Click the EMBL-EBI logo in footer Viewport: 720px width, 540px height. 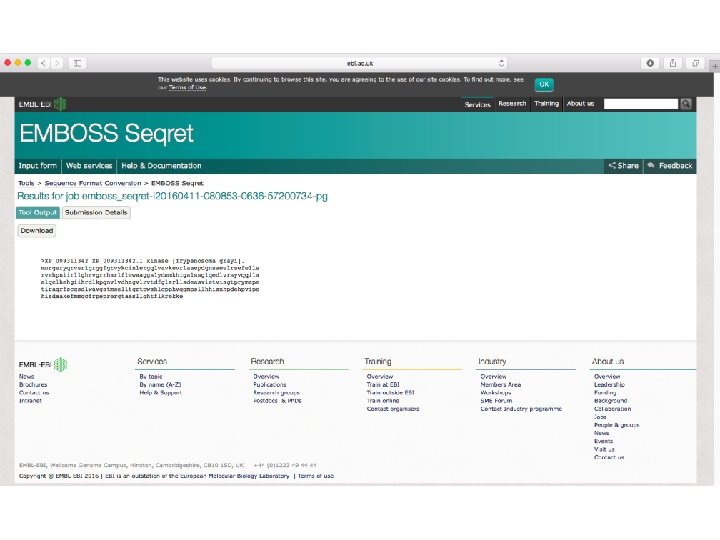43,365
